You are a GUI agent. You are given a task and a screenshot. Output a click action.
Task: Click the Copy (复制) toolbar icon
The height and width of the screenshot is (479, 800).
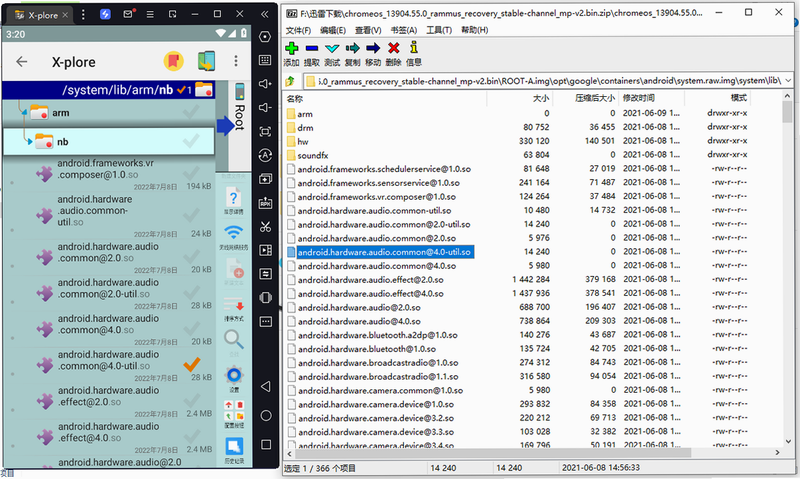(x=353, y=48)
